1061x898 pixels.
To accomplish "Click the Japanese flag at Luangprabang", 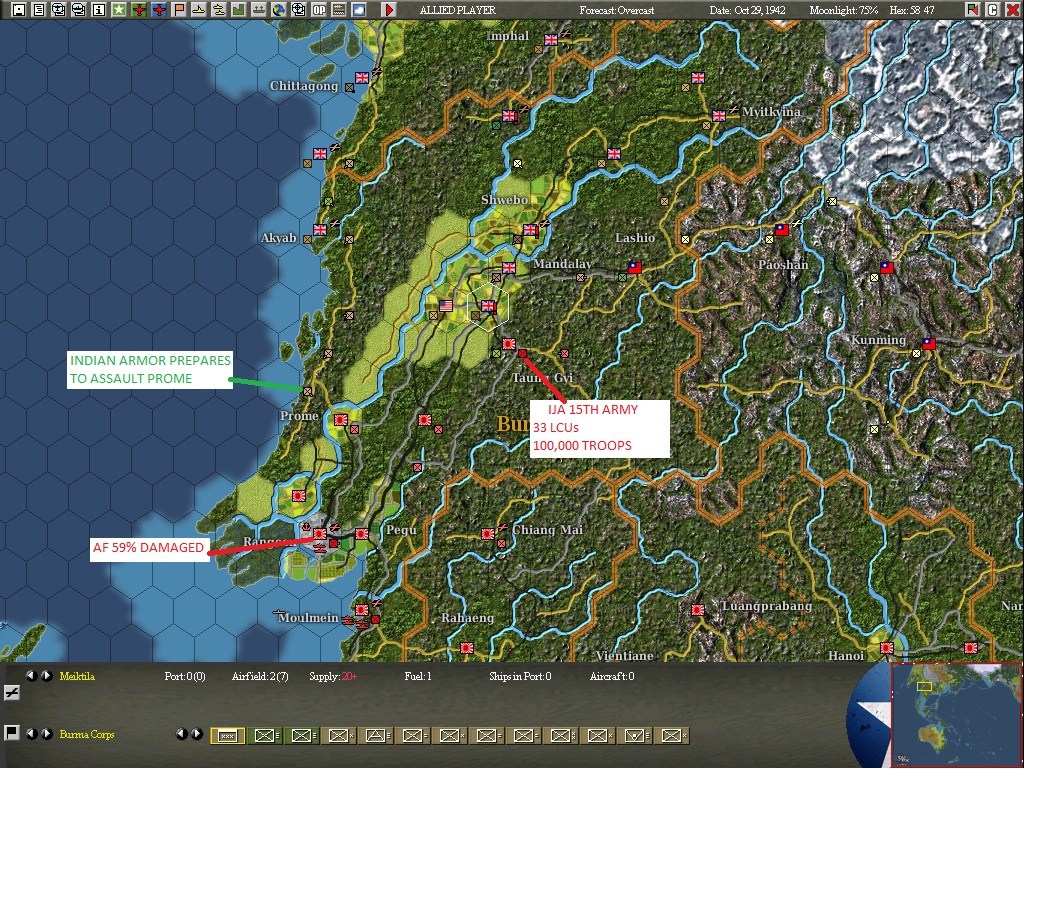I will click(x=698, y=609).
